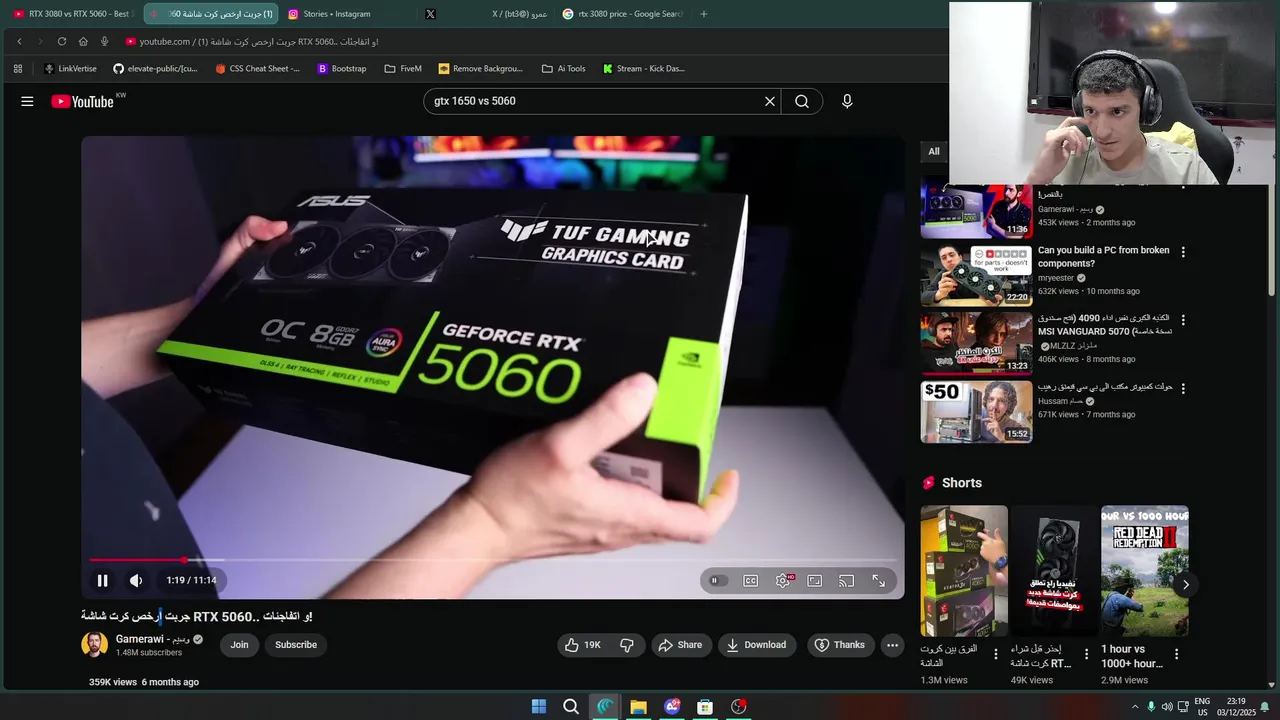The image size is (1280, 720).
Task: Show the next Shorts with the arrow
Action: click(x=1186, y=585)
